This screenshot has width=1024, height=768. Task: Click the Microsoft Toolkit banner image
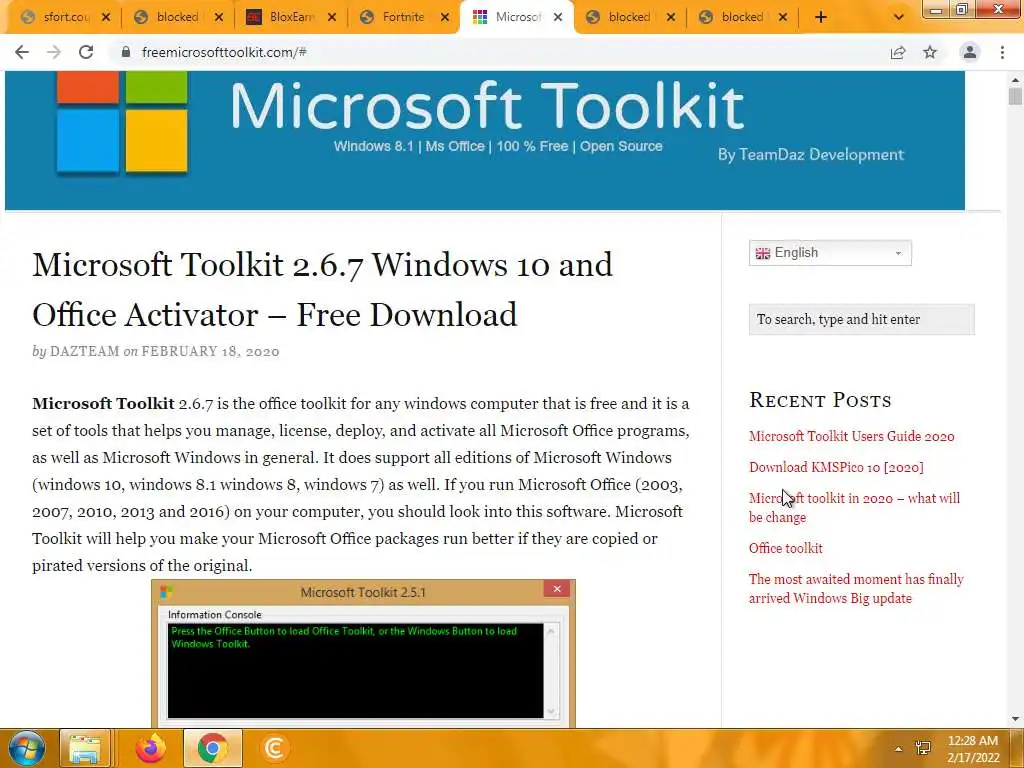pos(485,140)
